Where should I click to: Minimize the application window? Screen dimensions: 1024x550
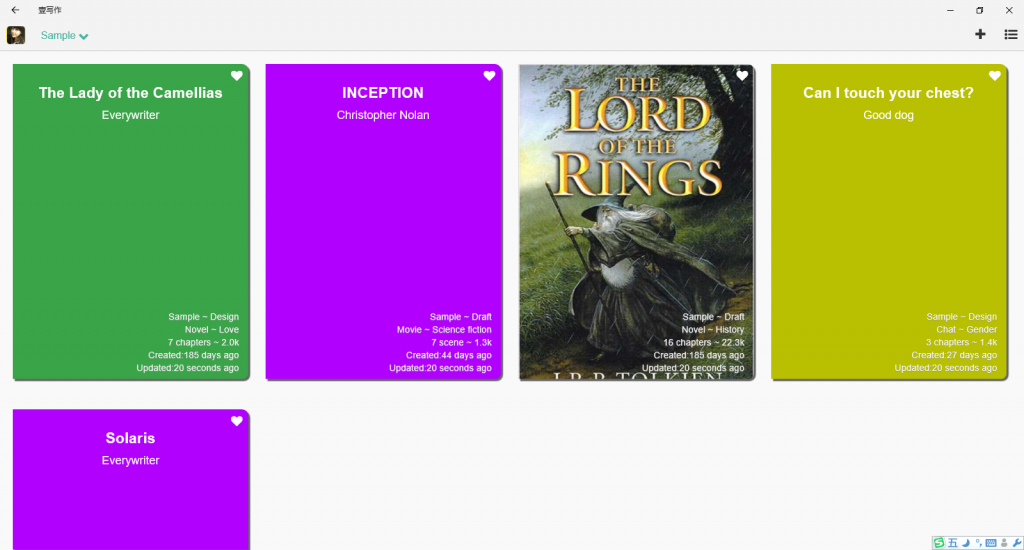coord(950,10)
